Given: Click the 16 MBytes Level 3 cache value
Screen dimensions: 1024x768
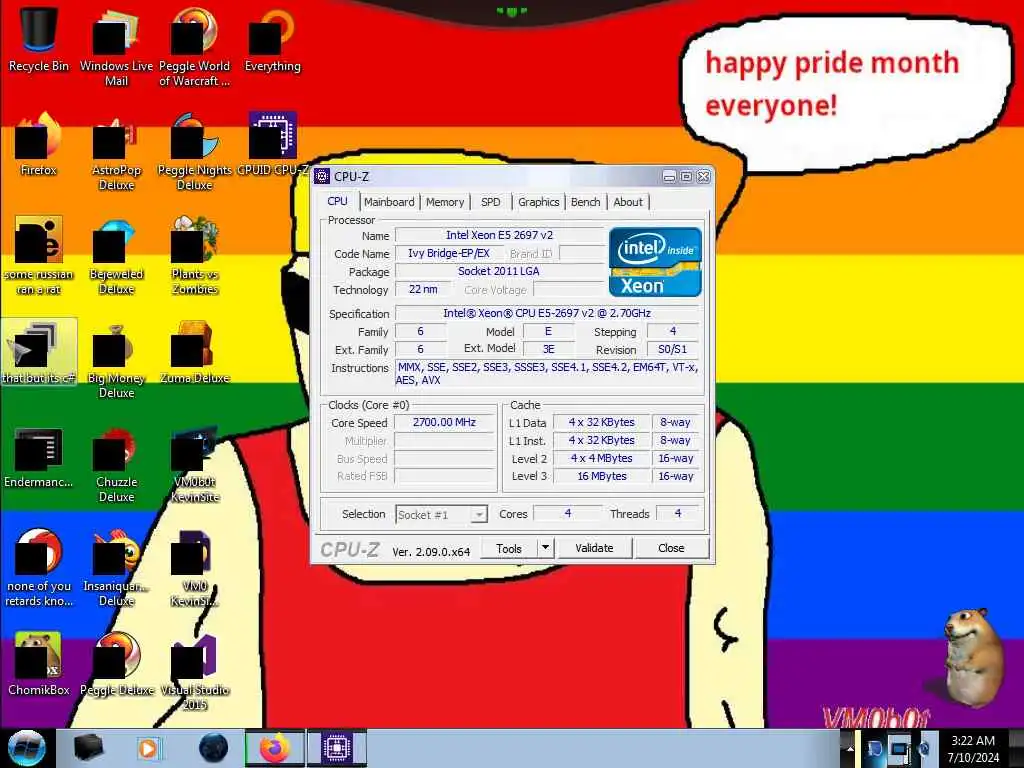Looking at the screenshot, I should click(x=601, y=476).
